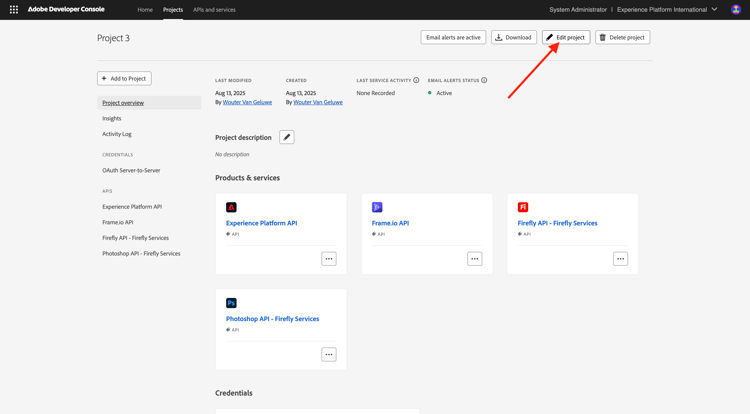Open OAuth Server-to-Server credential in sidebar
This screenshot has height=414, width=750.
131,170
